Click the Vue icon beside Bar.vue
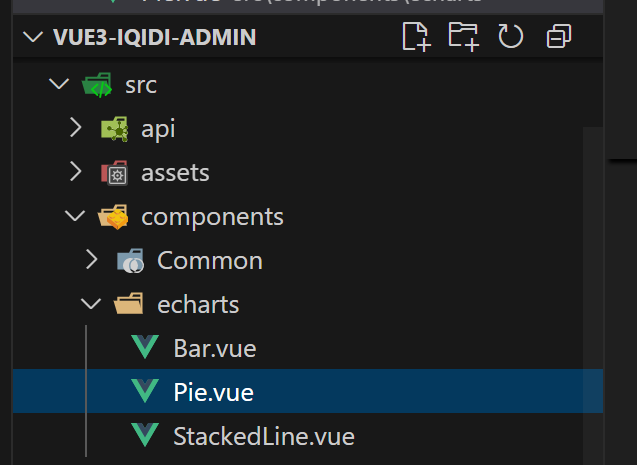 click(146, 349)
